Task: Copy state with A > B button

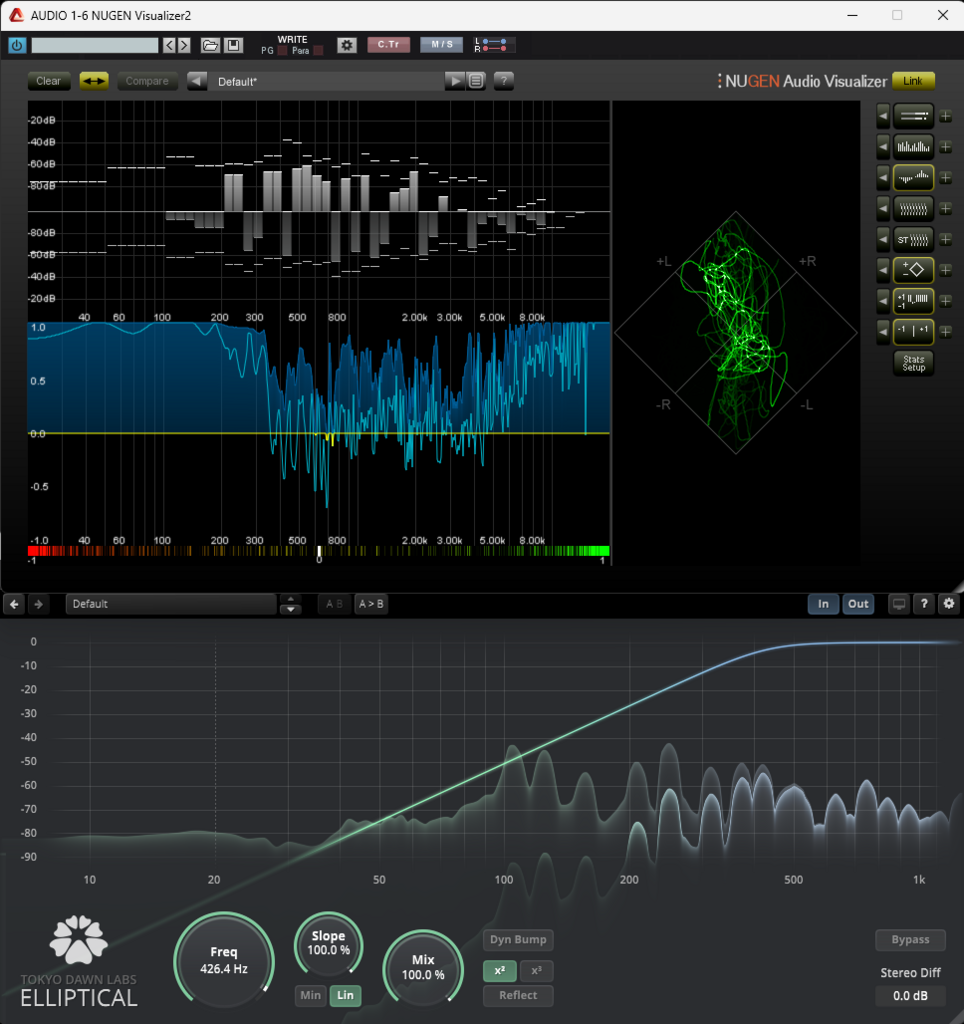Action: pos(371,604)
